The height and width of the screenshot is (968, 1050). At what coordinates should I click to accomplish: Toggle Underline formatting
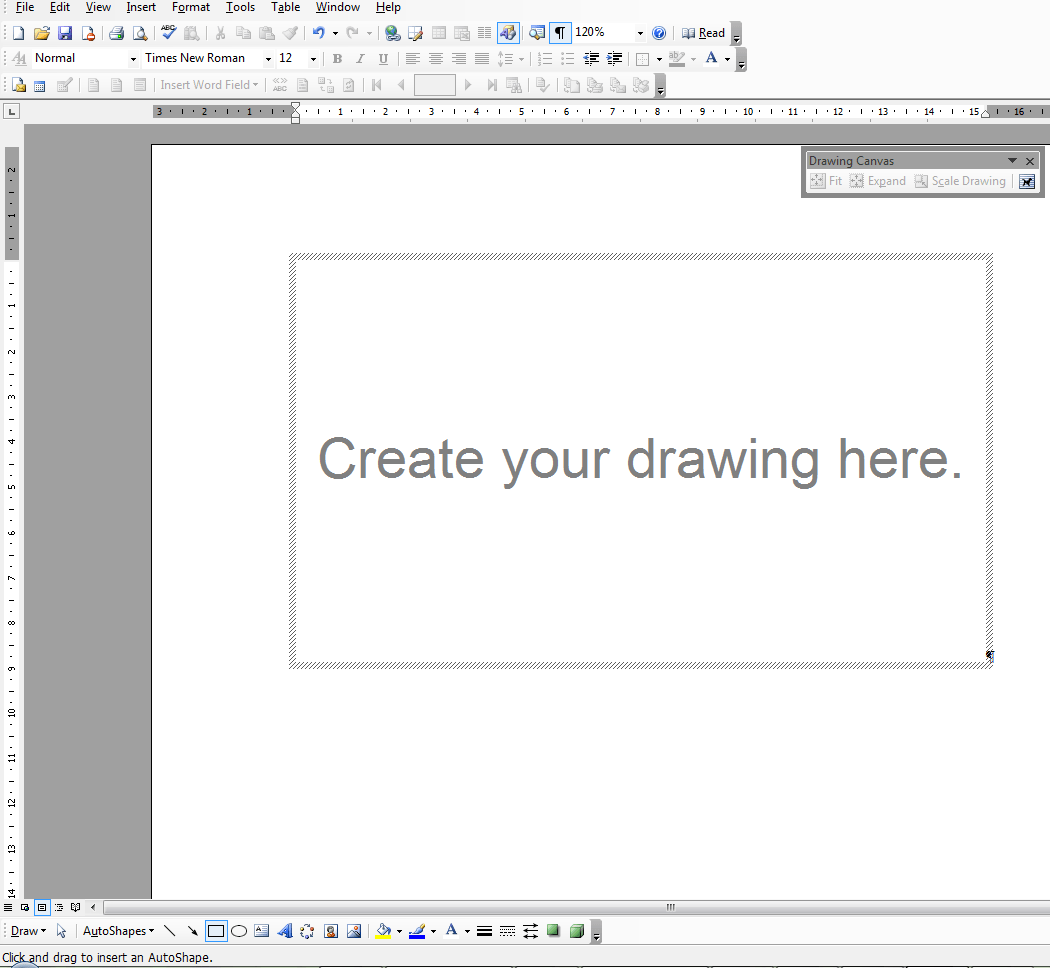pyautogui.click(x=383, y=59)
